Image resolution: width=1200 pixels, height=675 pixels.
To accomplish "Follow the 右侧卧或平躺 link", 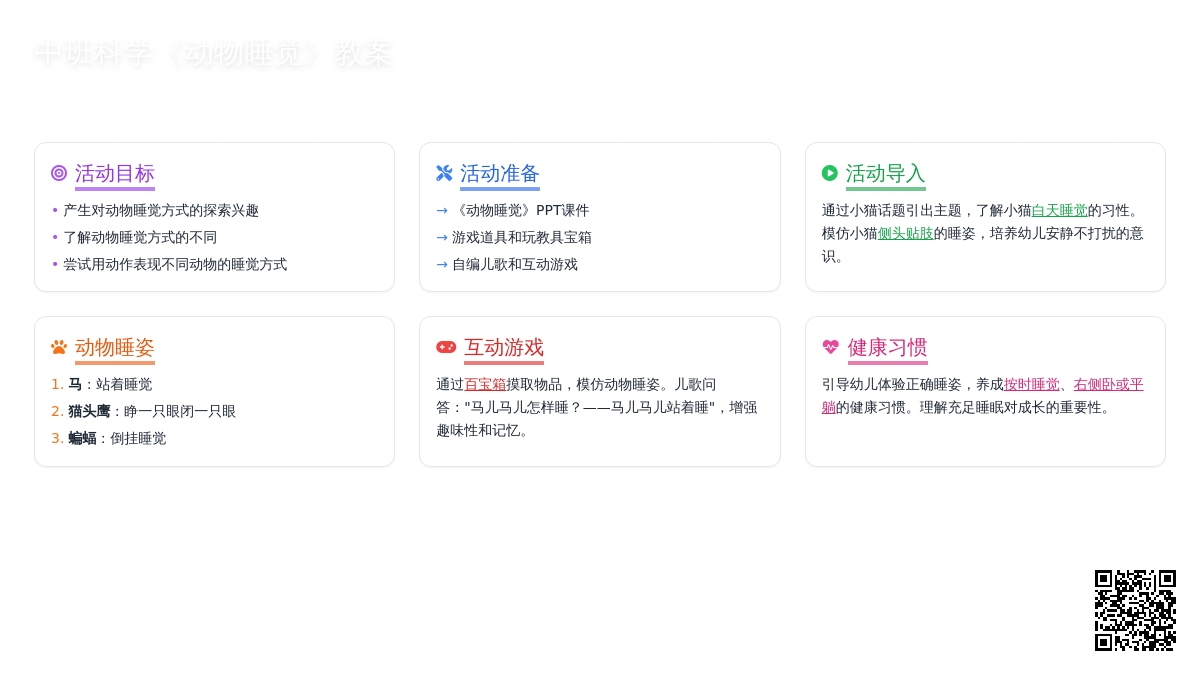I will coord(1108,384).
